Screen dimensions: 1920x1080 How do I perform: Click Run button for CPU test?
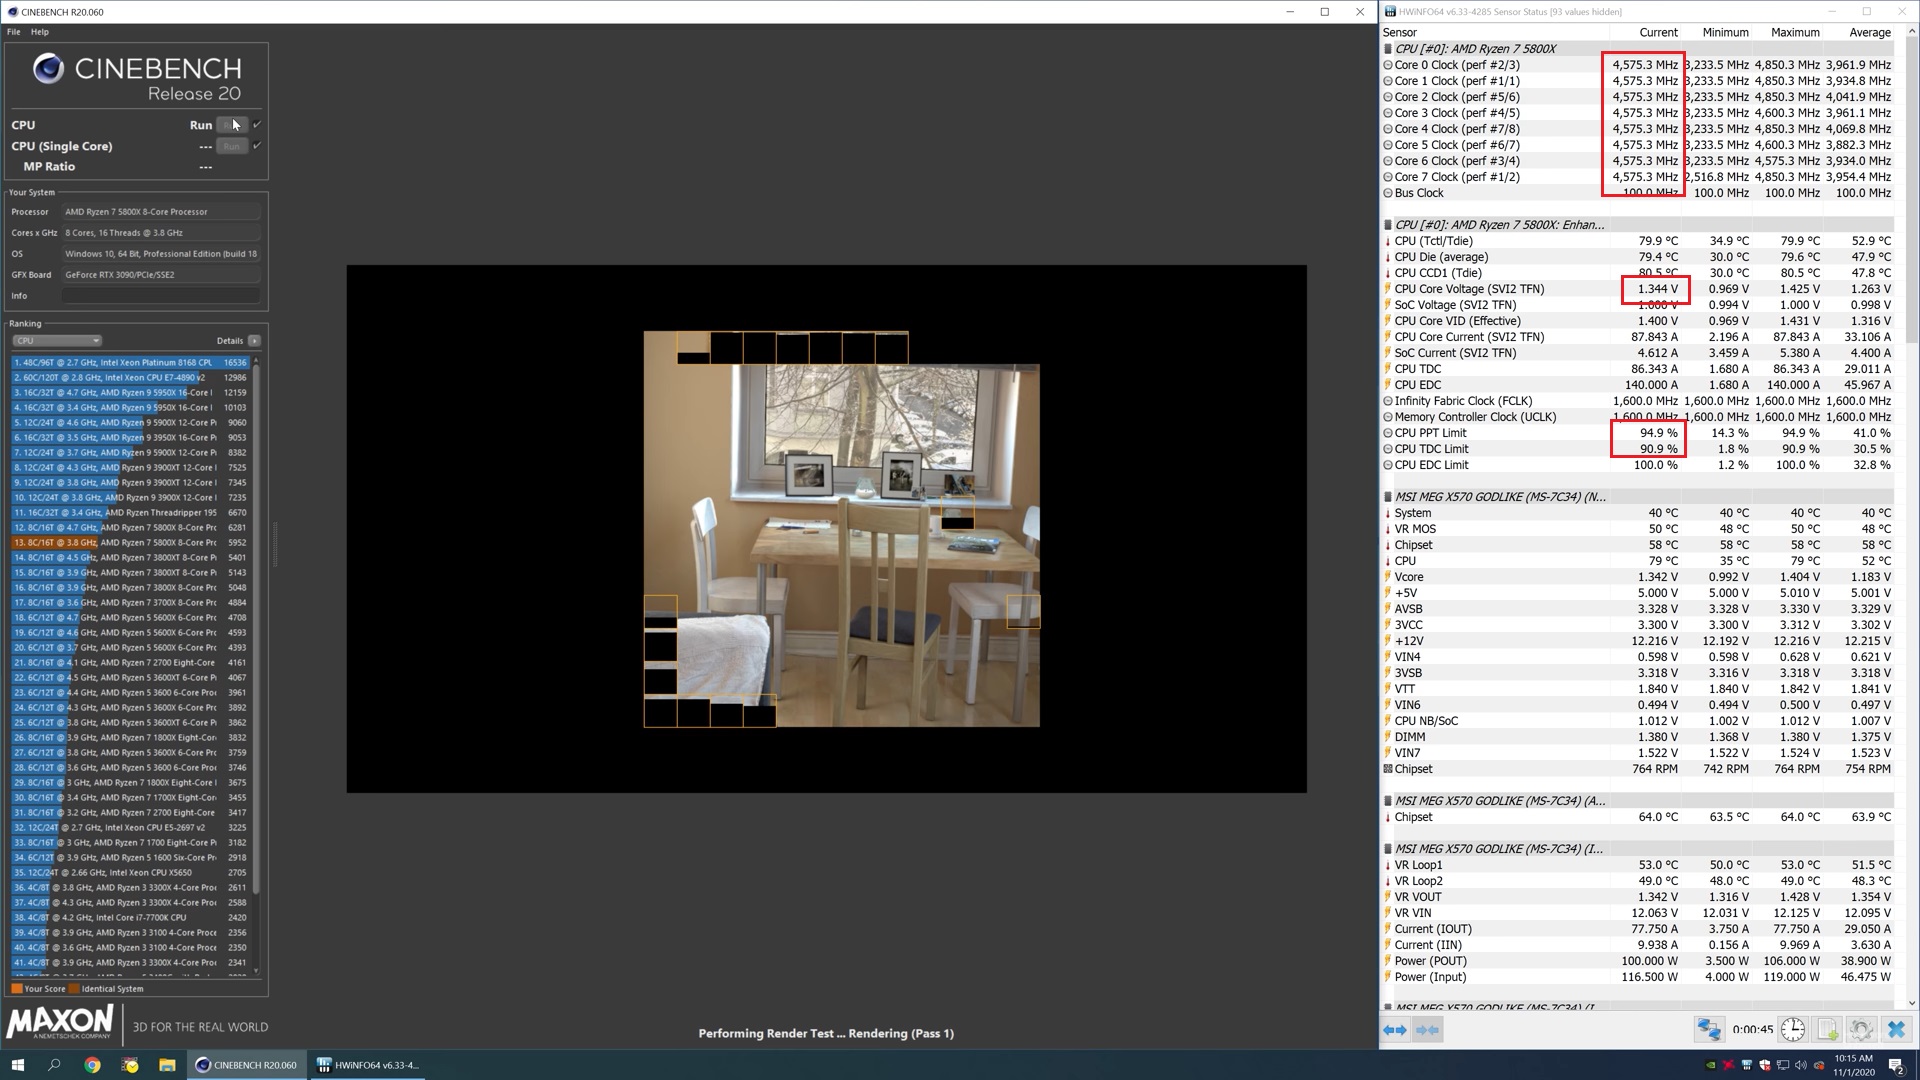[x=232, y=125]
